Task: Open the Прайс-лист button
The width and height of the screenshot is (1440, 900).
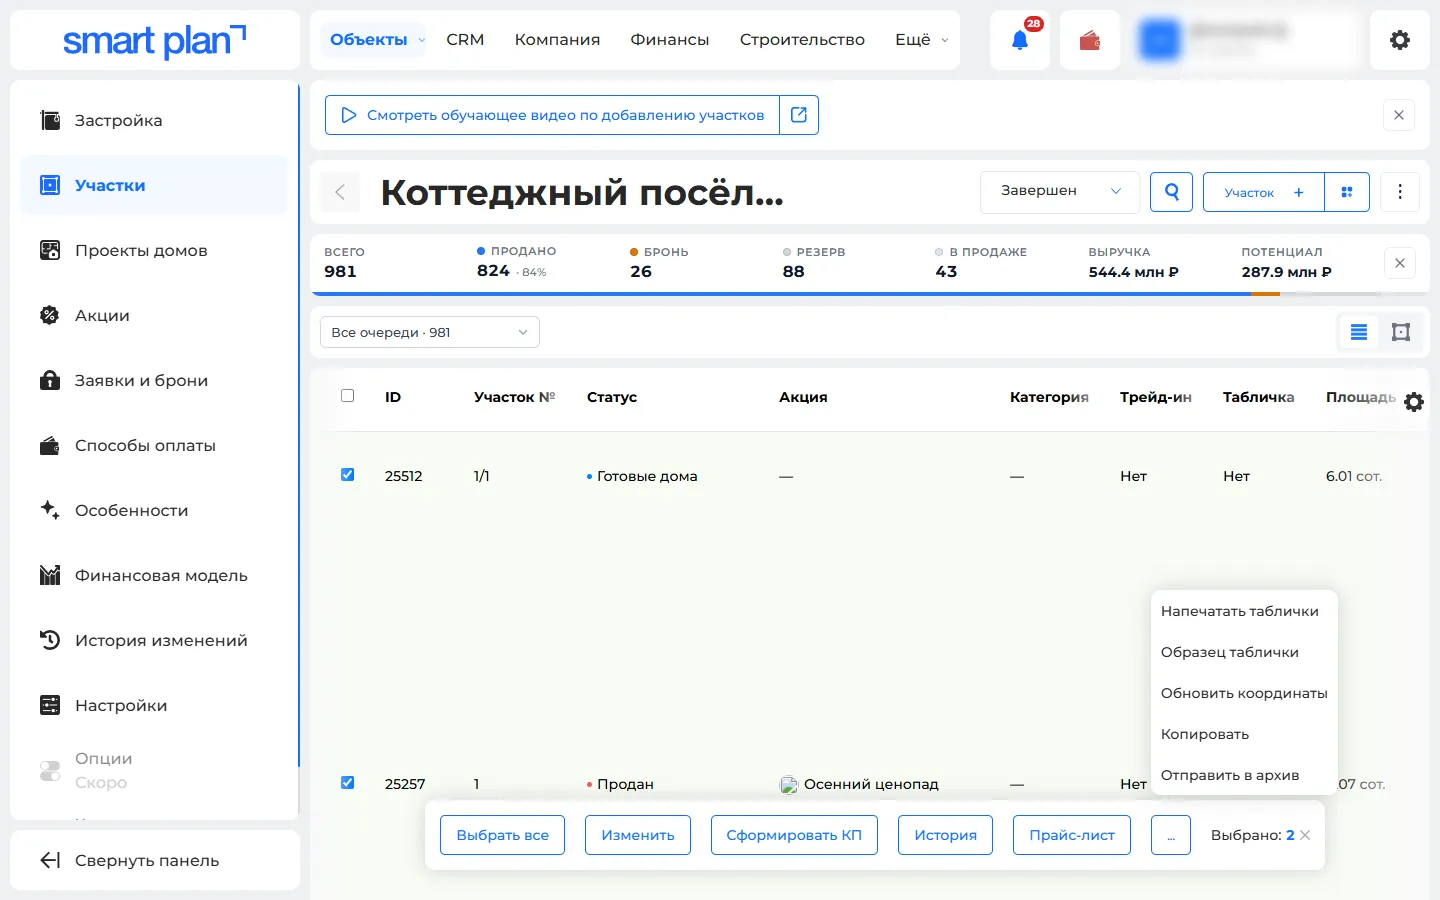Action: tap(1072, 835)
